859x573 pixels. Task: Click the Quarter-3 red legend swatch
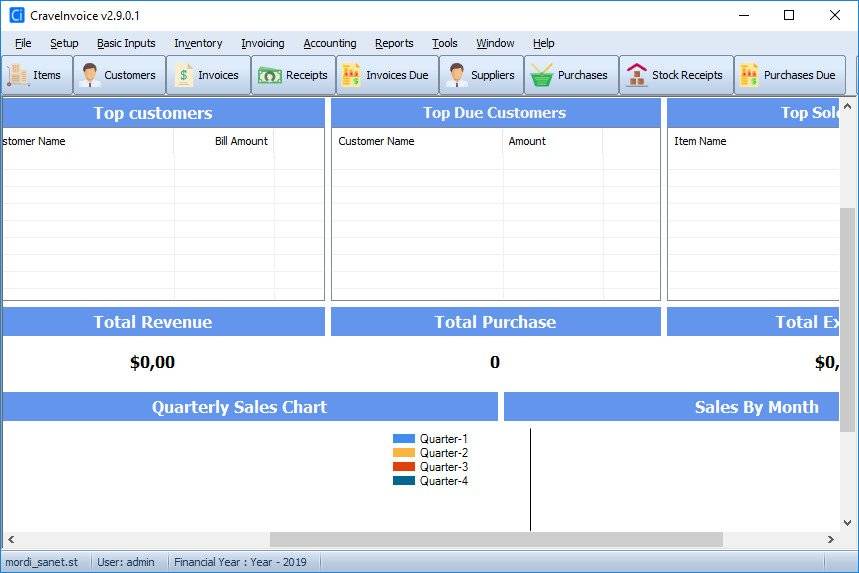coord(404,467)
